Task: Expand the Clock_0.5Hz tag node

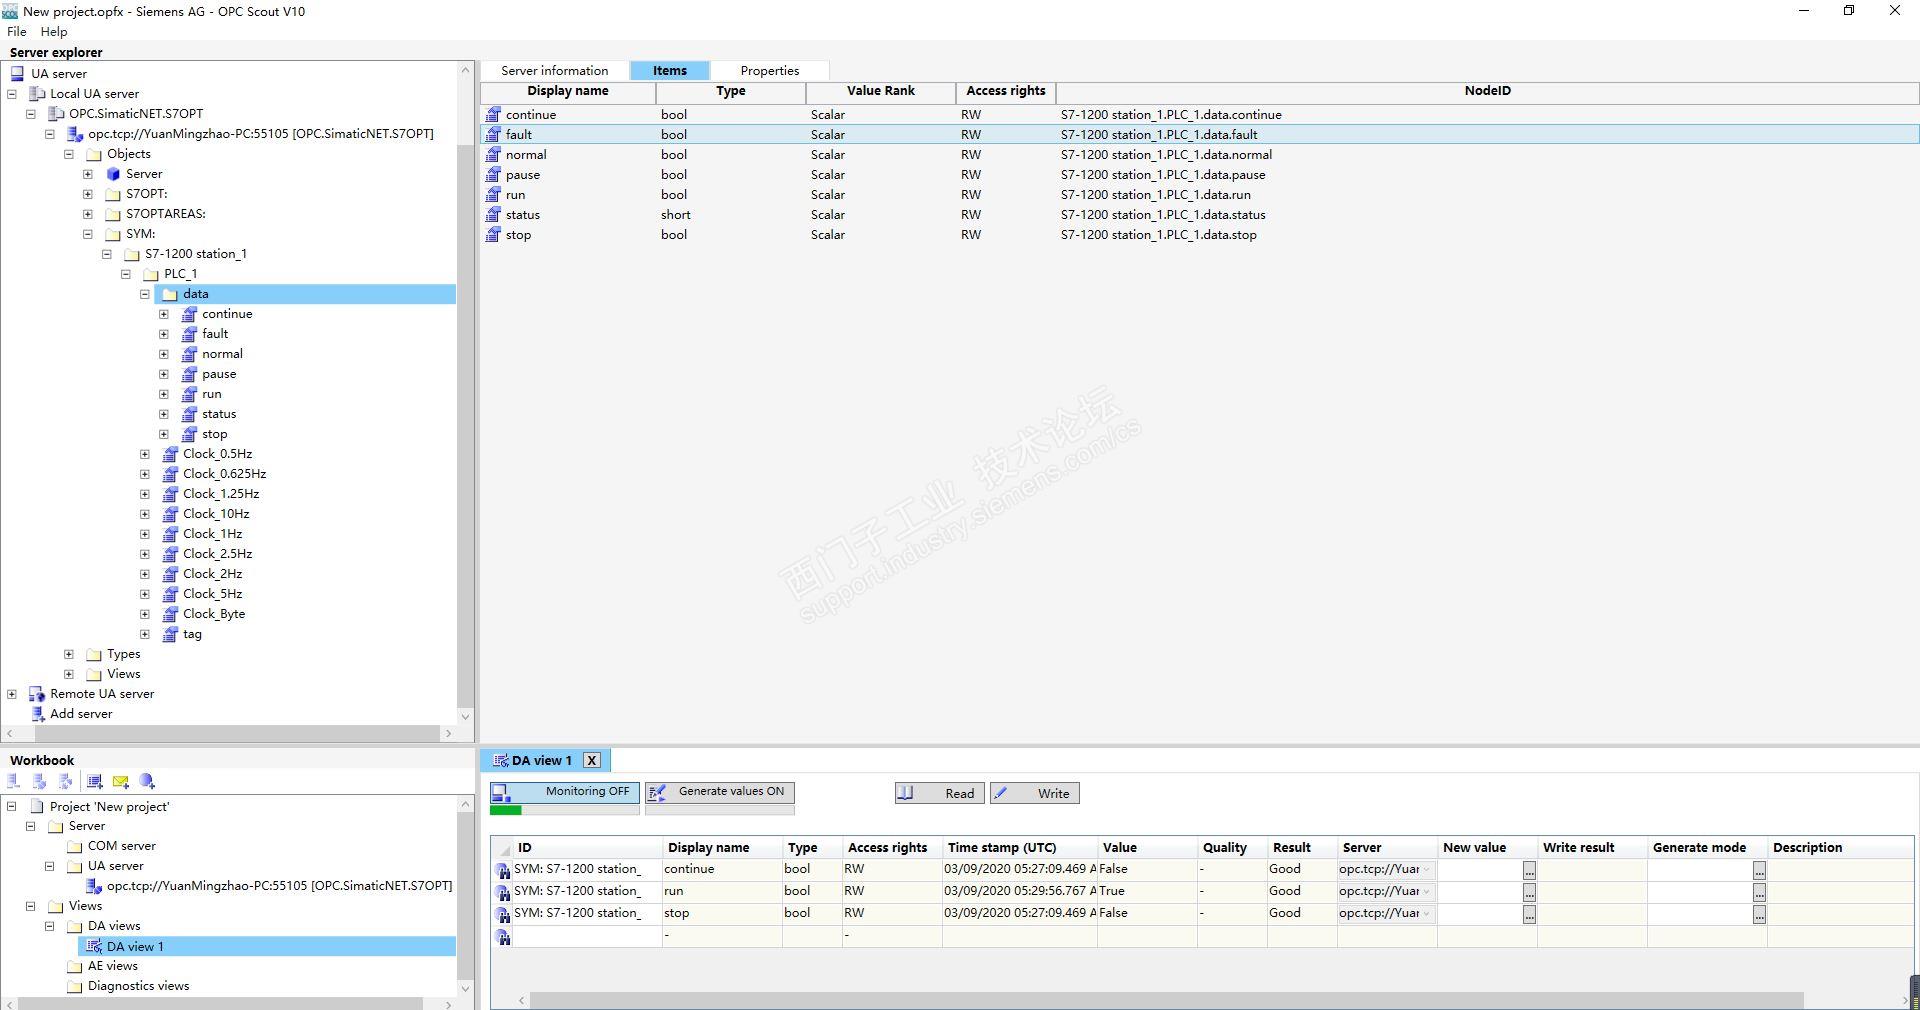Action: click(145, 454)
